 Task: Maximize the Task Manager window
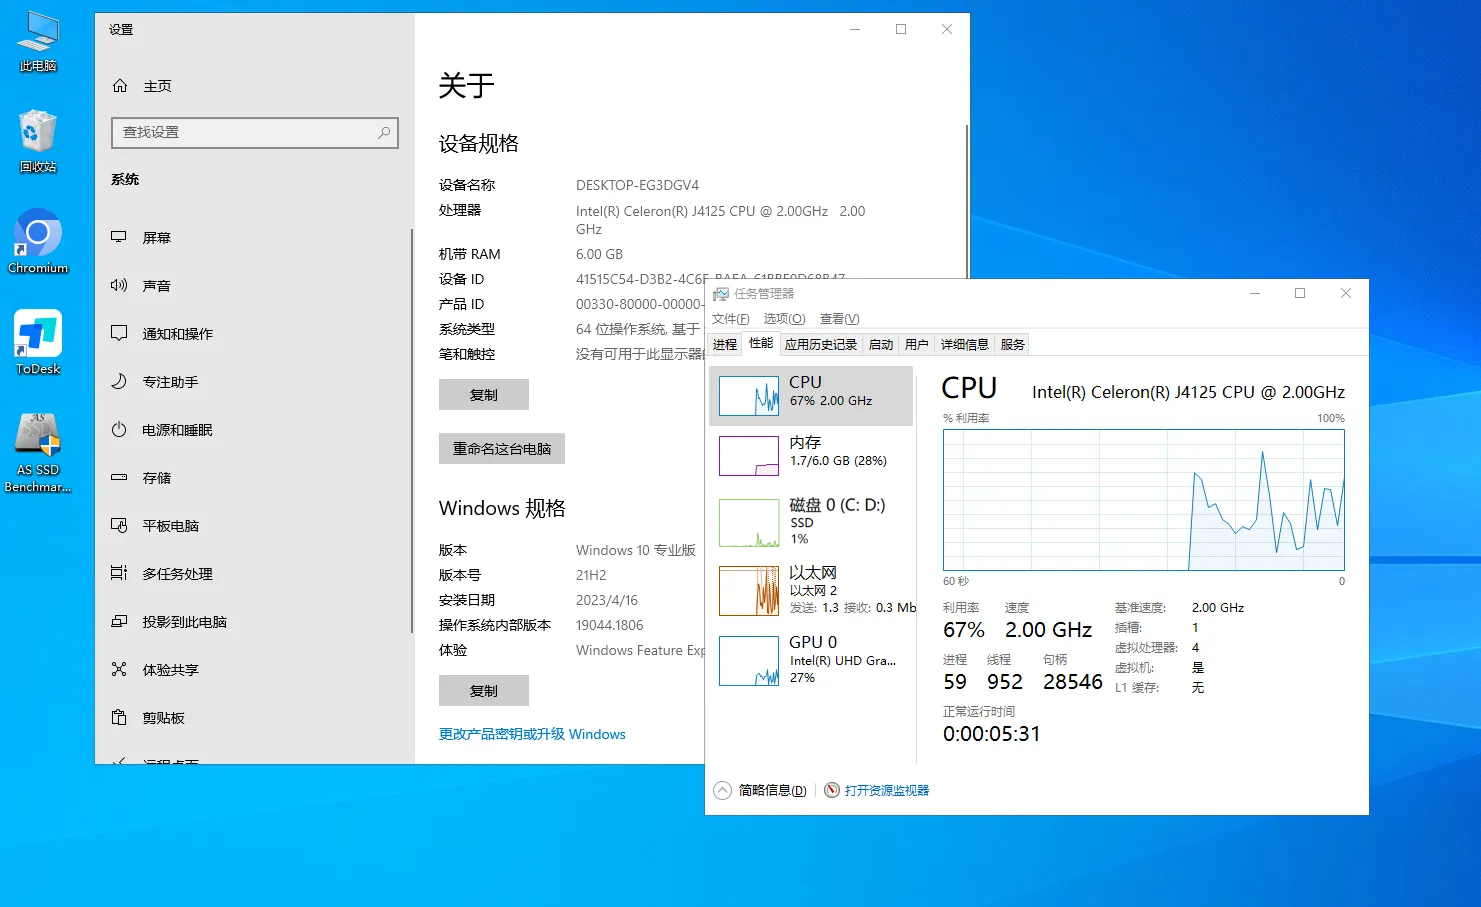pyautogui.click(x=1300, y=293)
